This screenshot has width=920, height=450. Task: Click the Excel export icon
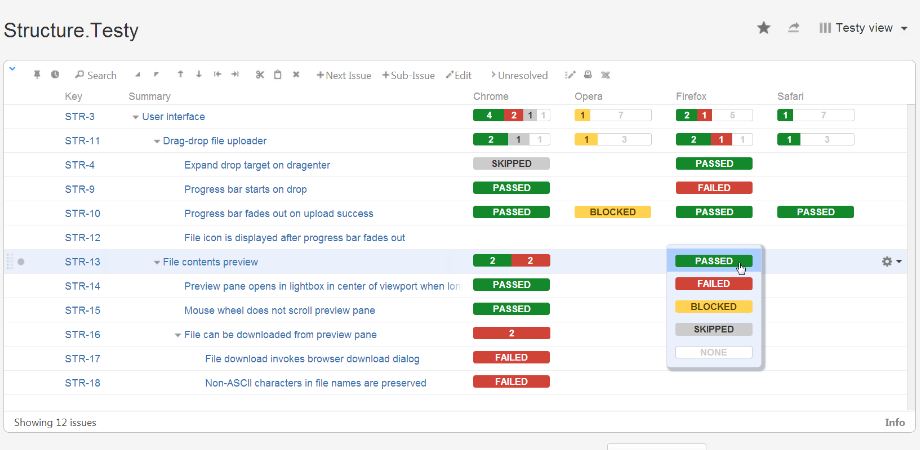(x=606, y=75)
